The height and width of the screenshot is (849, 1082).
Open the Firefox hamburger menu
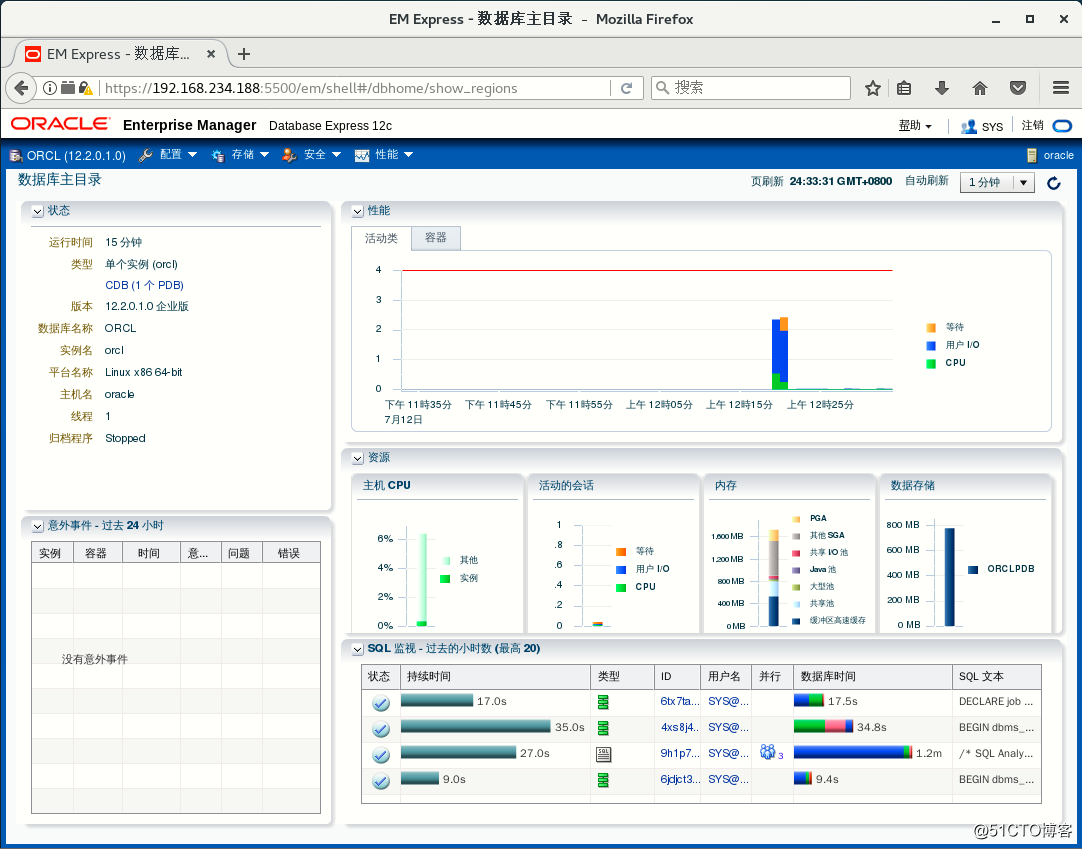(1061, 88)
